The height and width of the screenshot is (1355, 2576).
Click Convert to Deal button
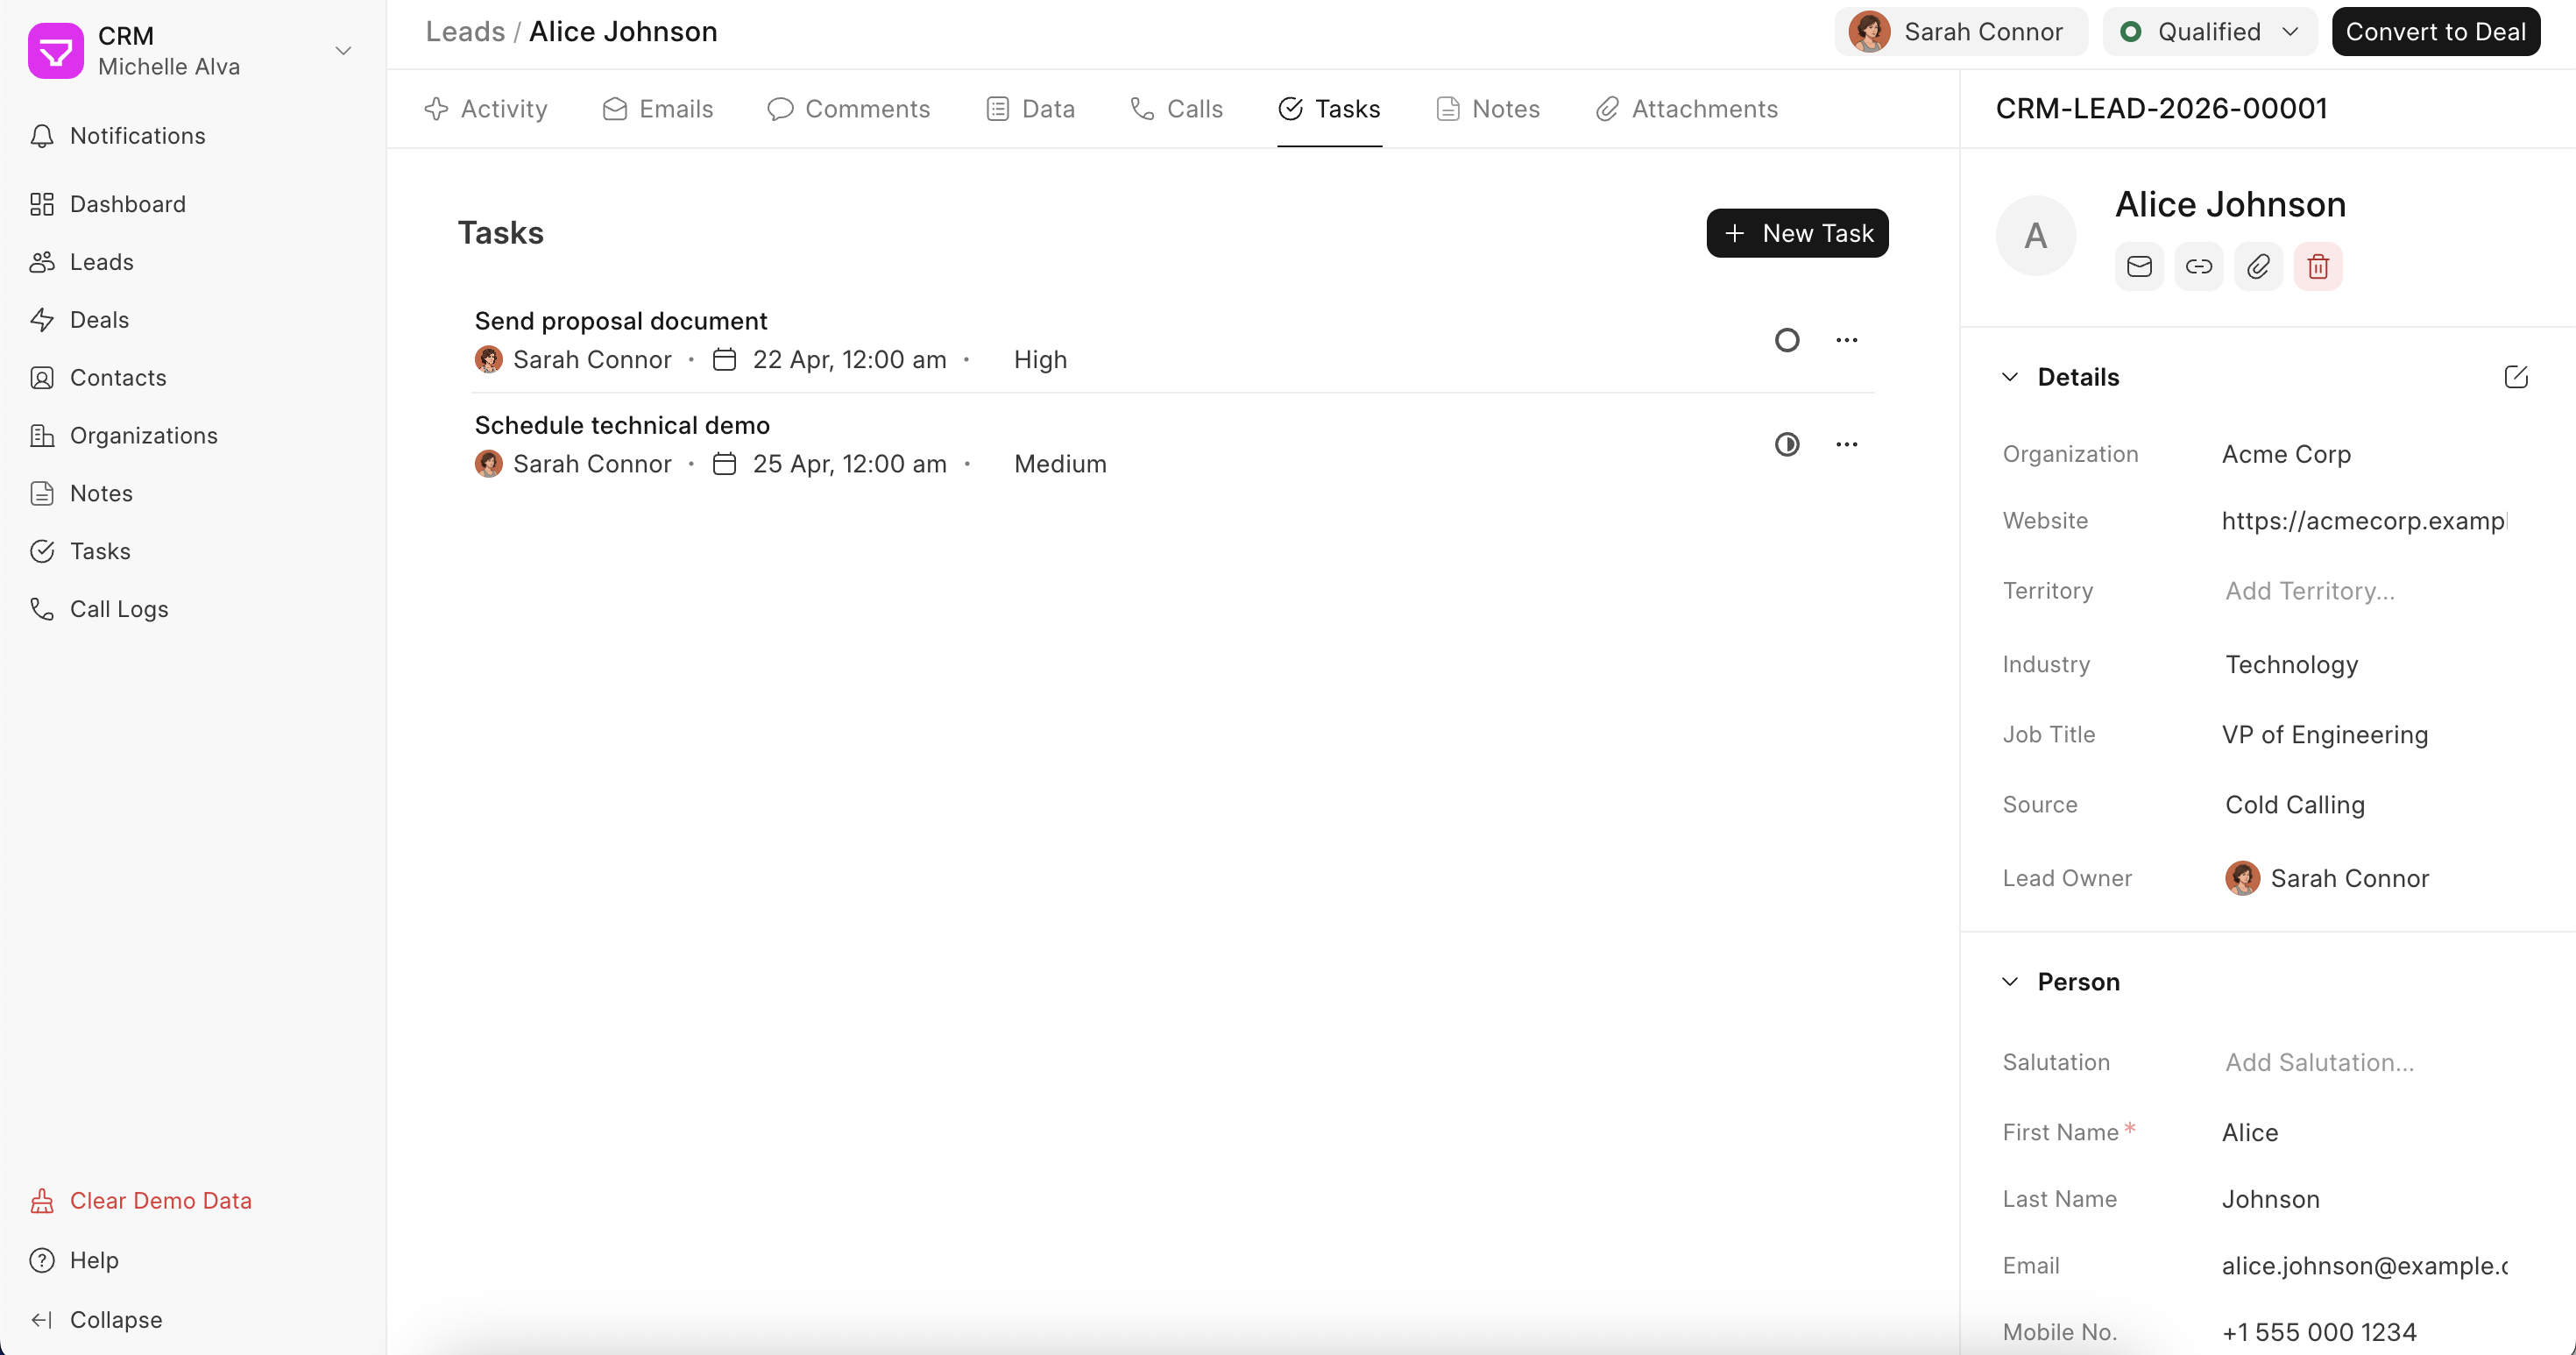2435,32
